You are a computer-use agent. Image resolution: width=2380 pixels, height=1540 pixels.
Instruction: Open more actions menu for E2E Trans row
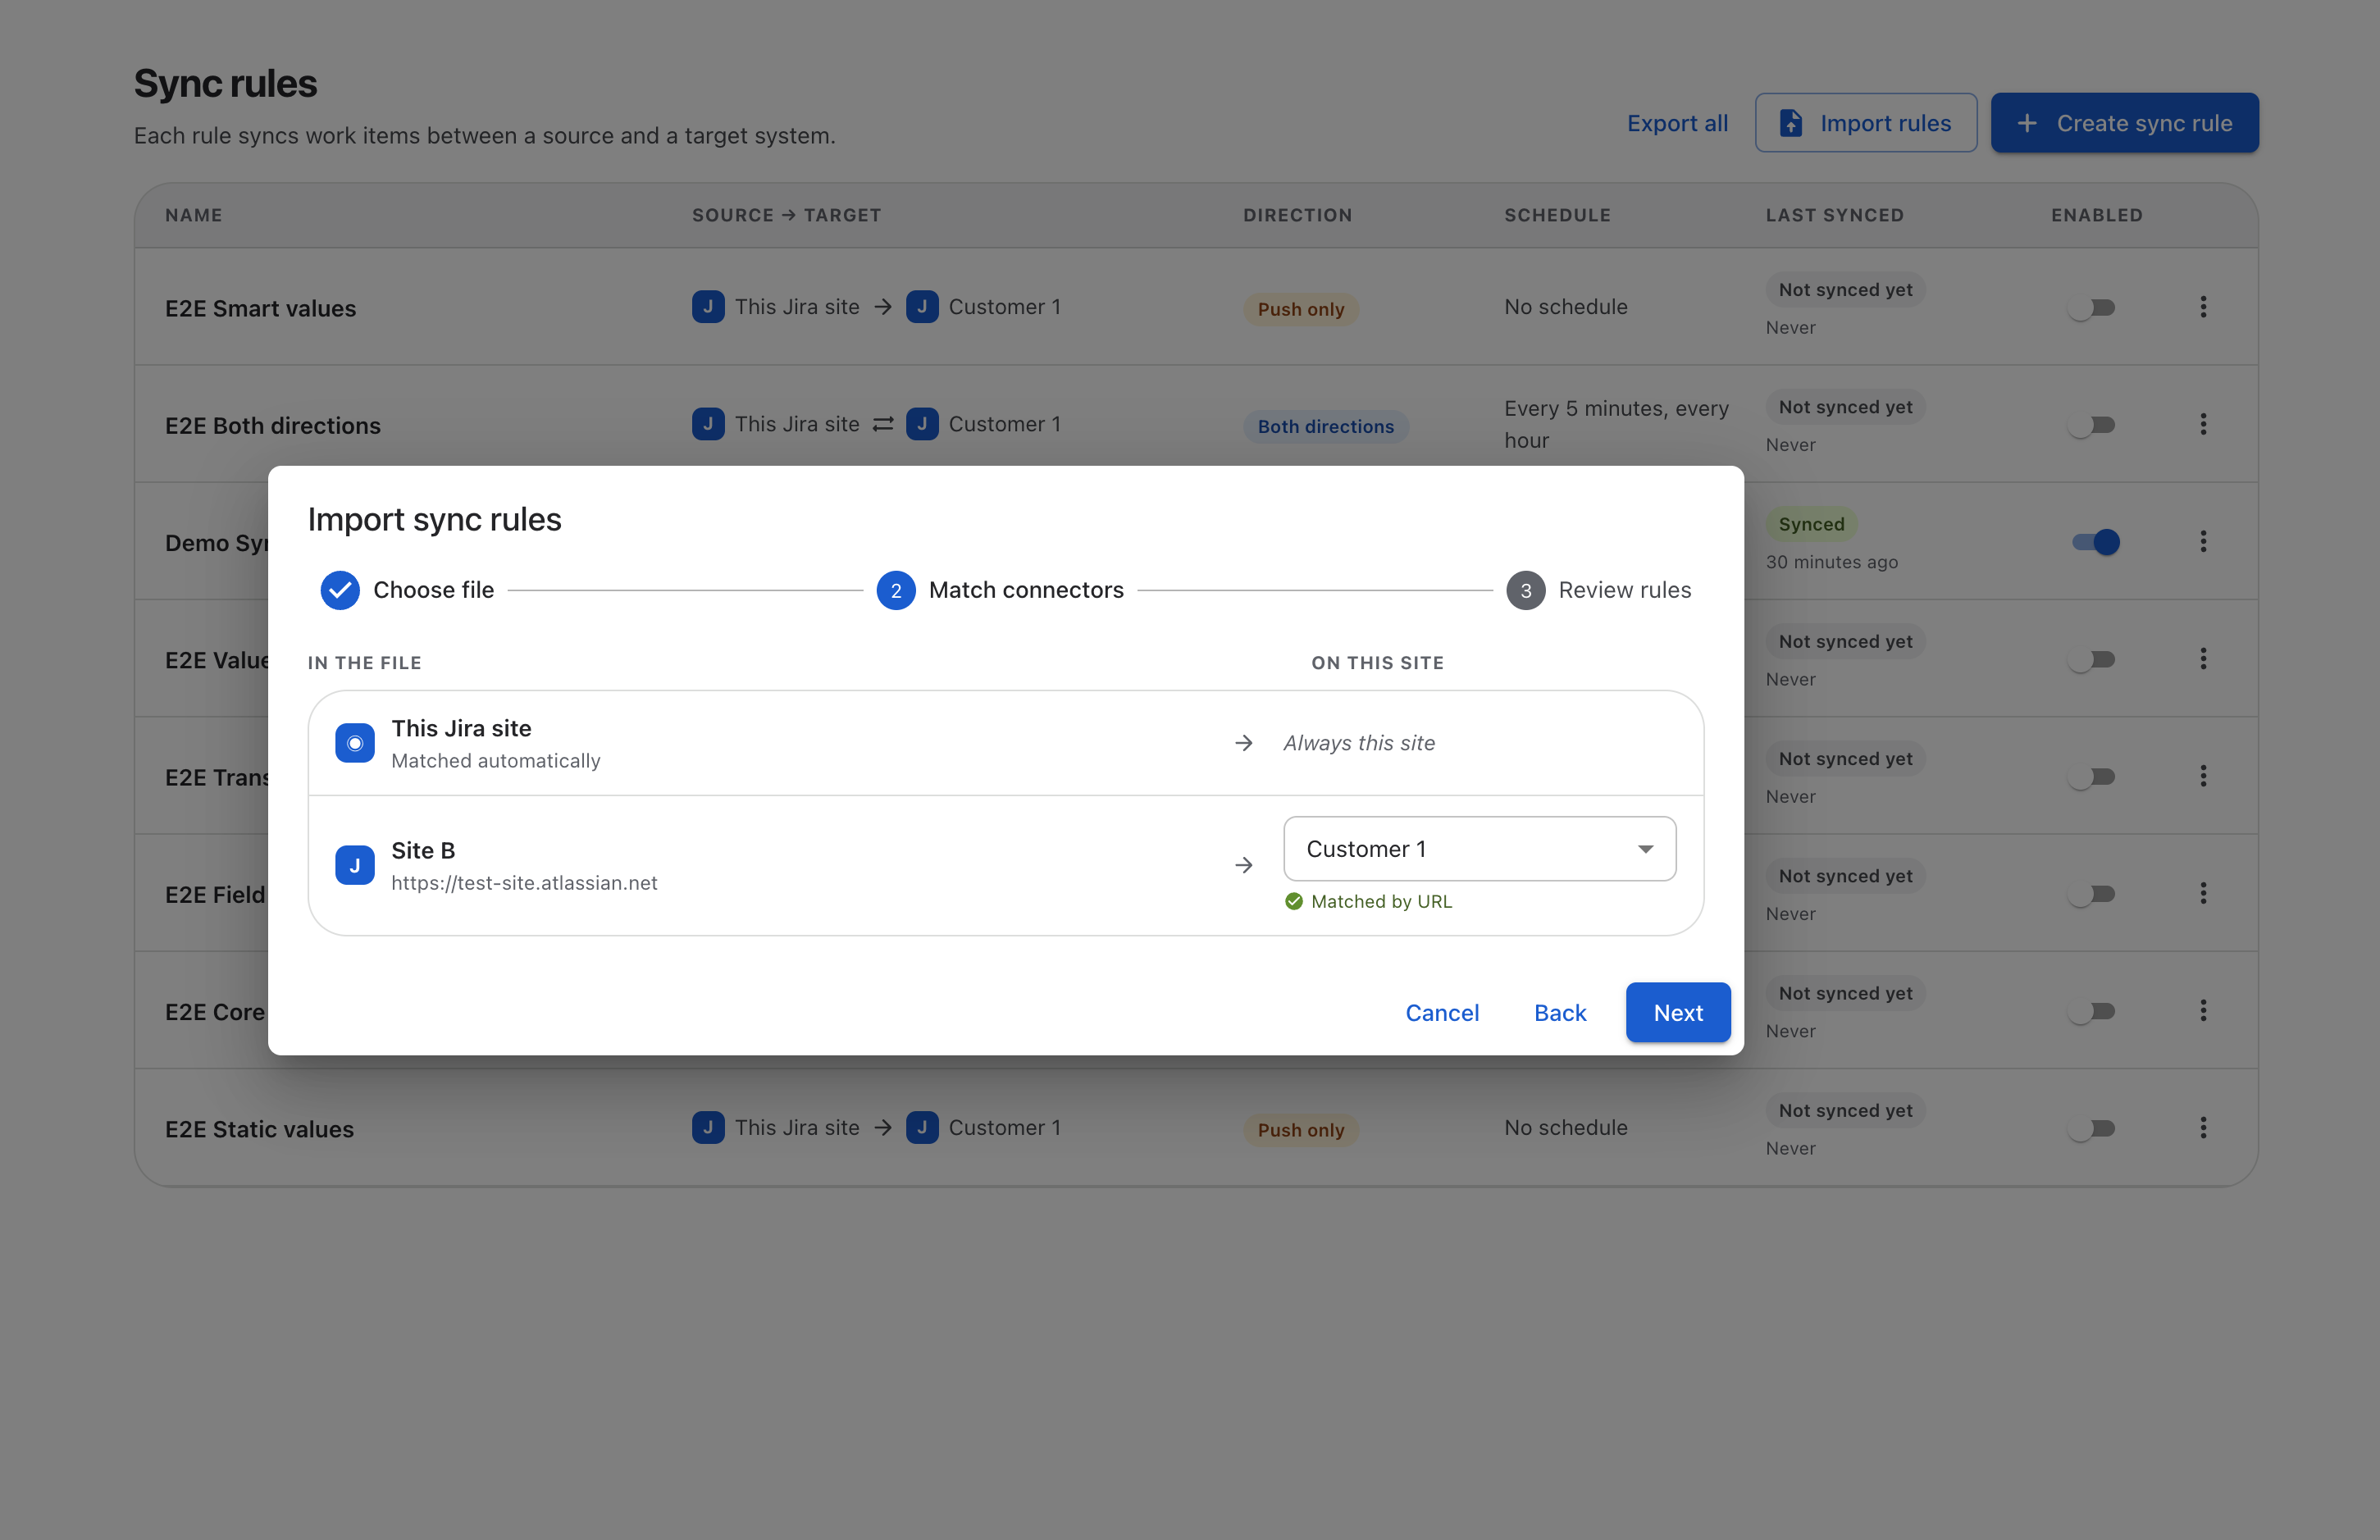coord(2202,776)
